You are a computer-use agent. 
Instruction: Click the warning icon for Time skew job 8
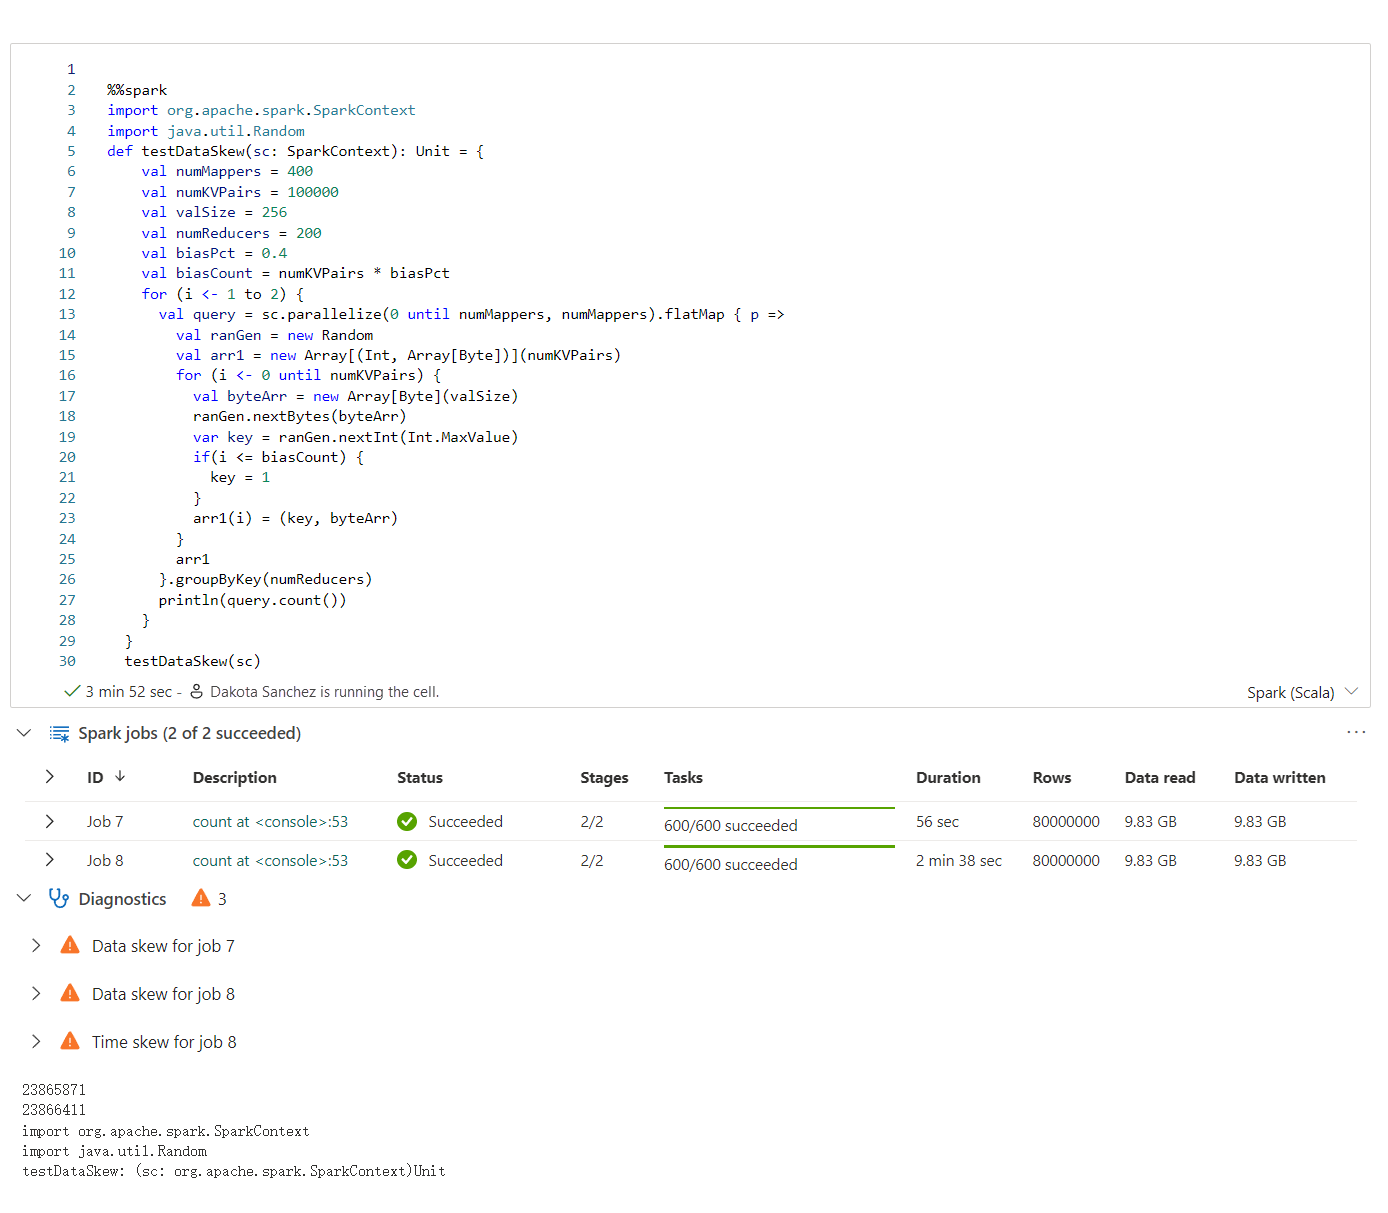click(x=70, y=1041)
